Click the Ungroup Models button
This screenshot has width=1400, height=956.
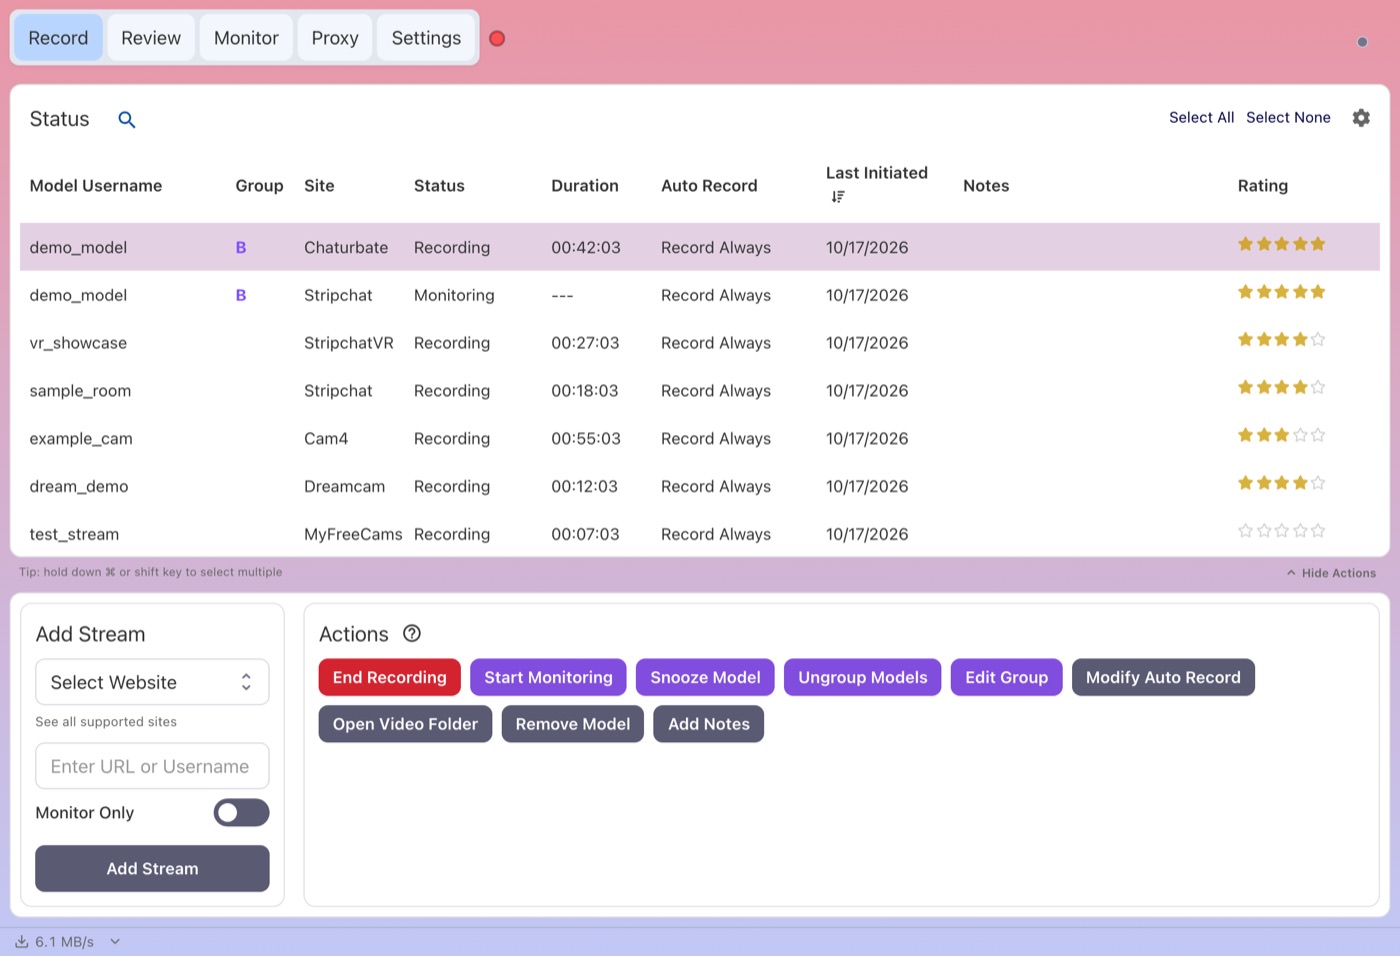[x=863, y=677]
